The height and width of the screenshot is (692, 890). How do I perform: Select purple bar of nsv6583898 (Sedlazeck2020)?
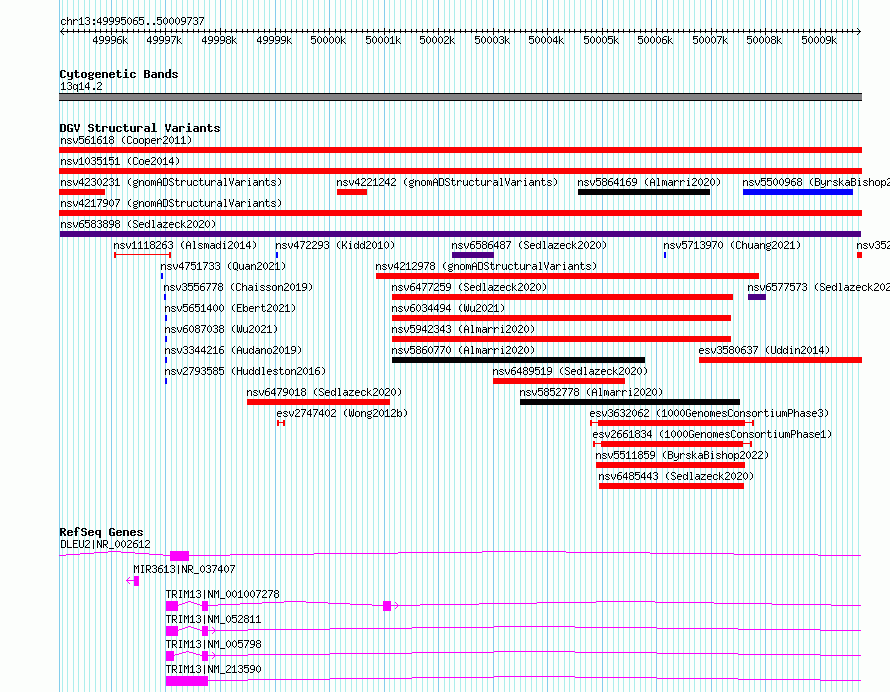click(460, 234)
